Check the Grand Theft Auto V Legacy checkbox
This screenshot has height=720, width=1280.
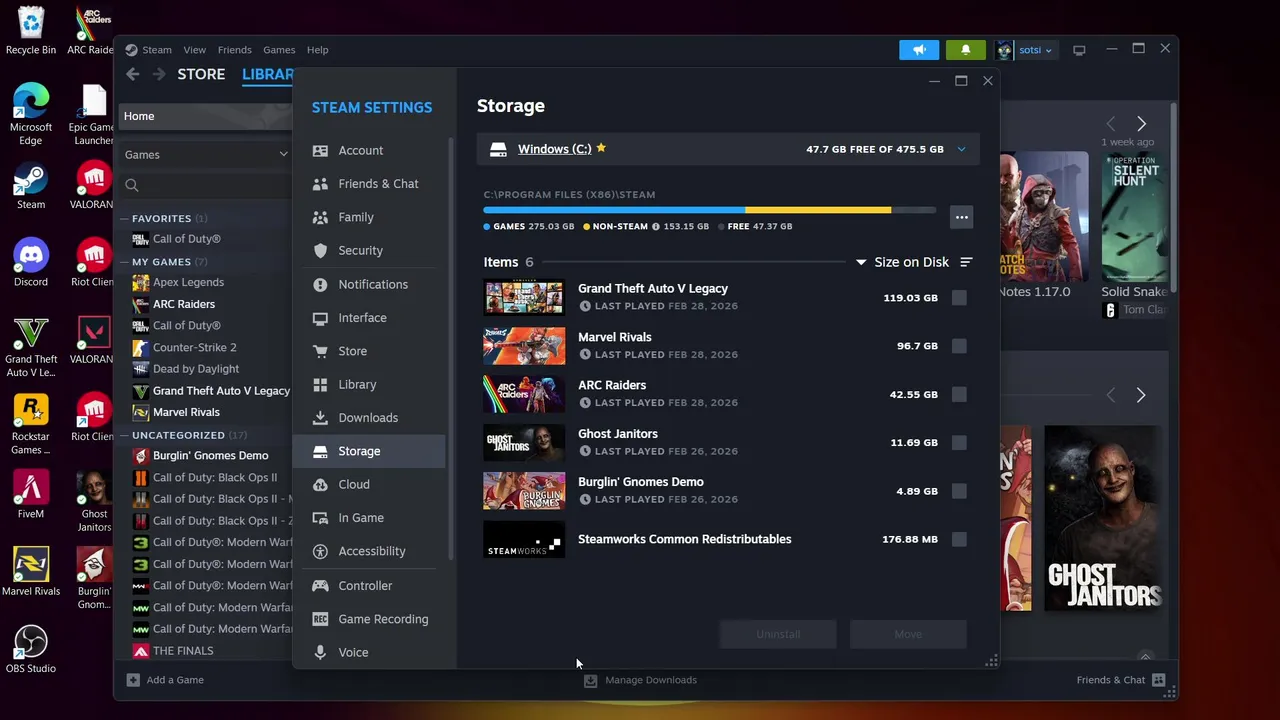[959, 298]
